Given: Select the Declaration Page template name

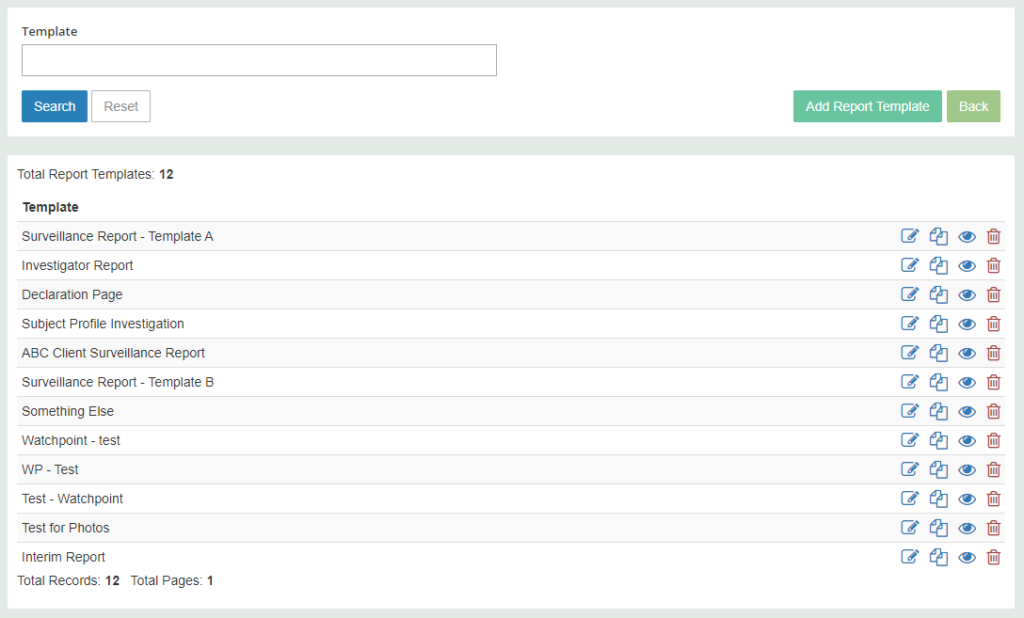Looking at the screenshot, I should (72, 294).
